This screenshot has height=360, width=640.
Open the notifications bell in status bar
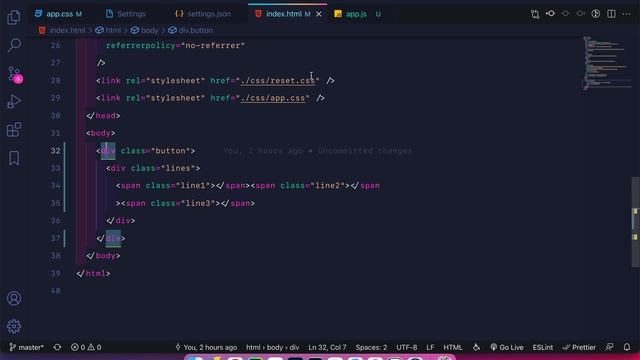627,347
